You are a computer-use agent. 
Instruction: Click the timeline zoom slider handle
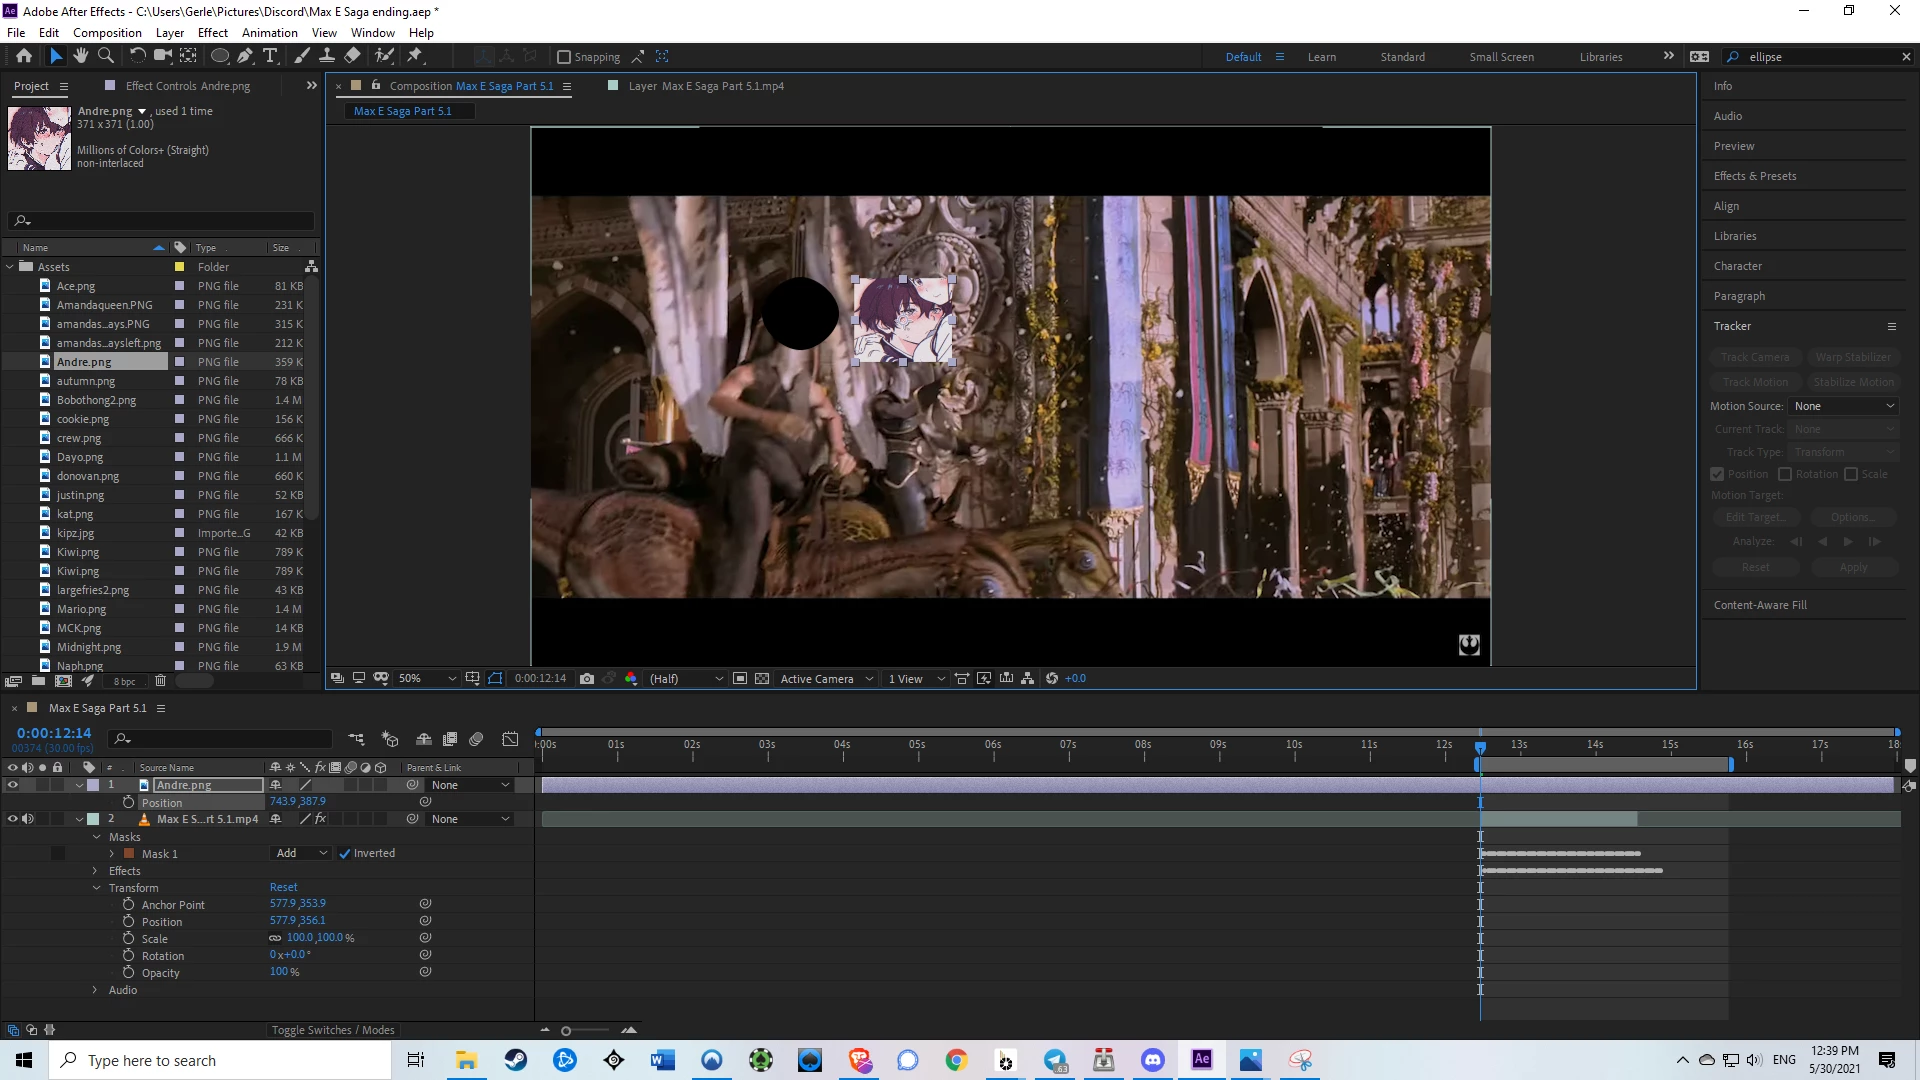566,1030
